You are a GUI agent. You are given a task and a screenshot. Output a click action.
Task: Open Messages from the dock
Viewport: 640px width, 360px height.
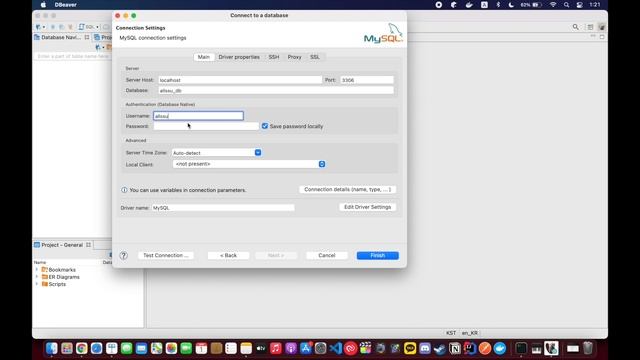coord(127,348)
